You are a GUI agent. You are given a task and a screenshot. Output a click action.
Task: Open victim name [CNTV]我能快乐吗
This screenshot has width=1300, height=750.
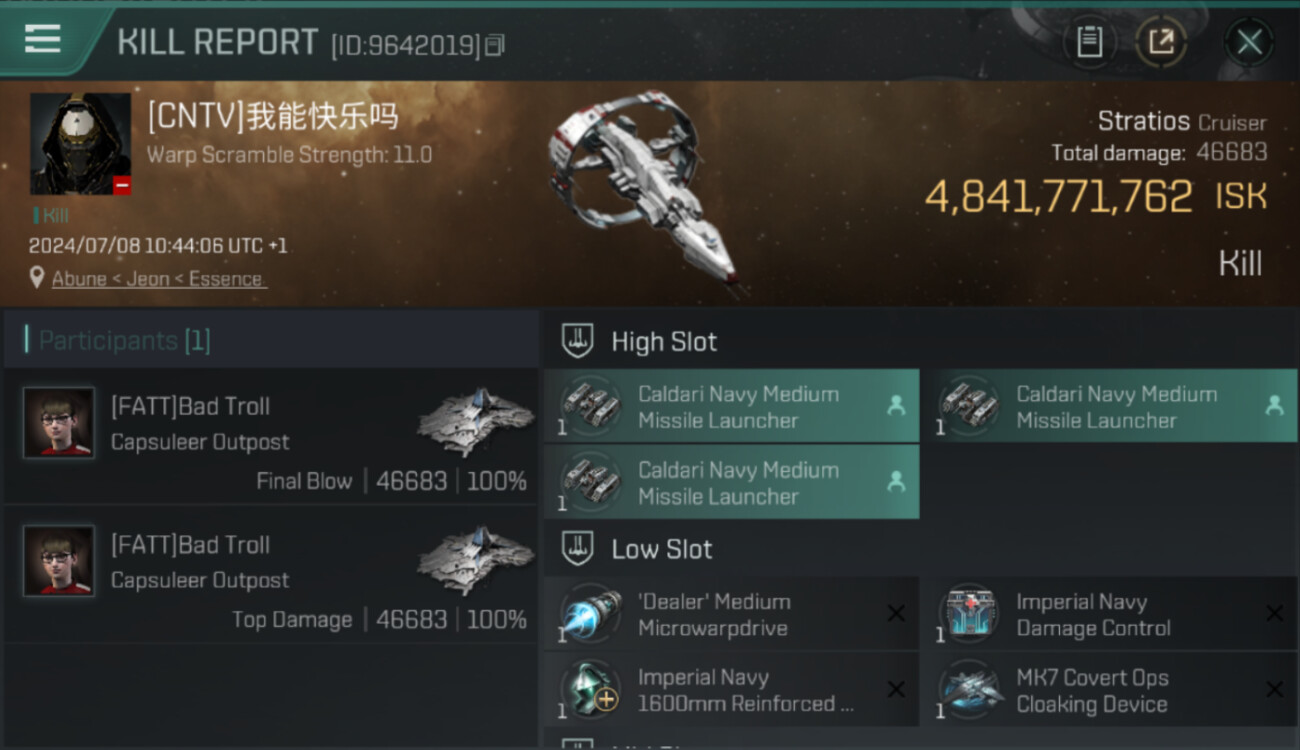pos(272,117)
